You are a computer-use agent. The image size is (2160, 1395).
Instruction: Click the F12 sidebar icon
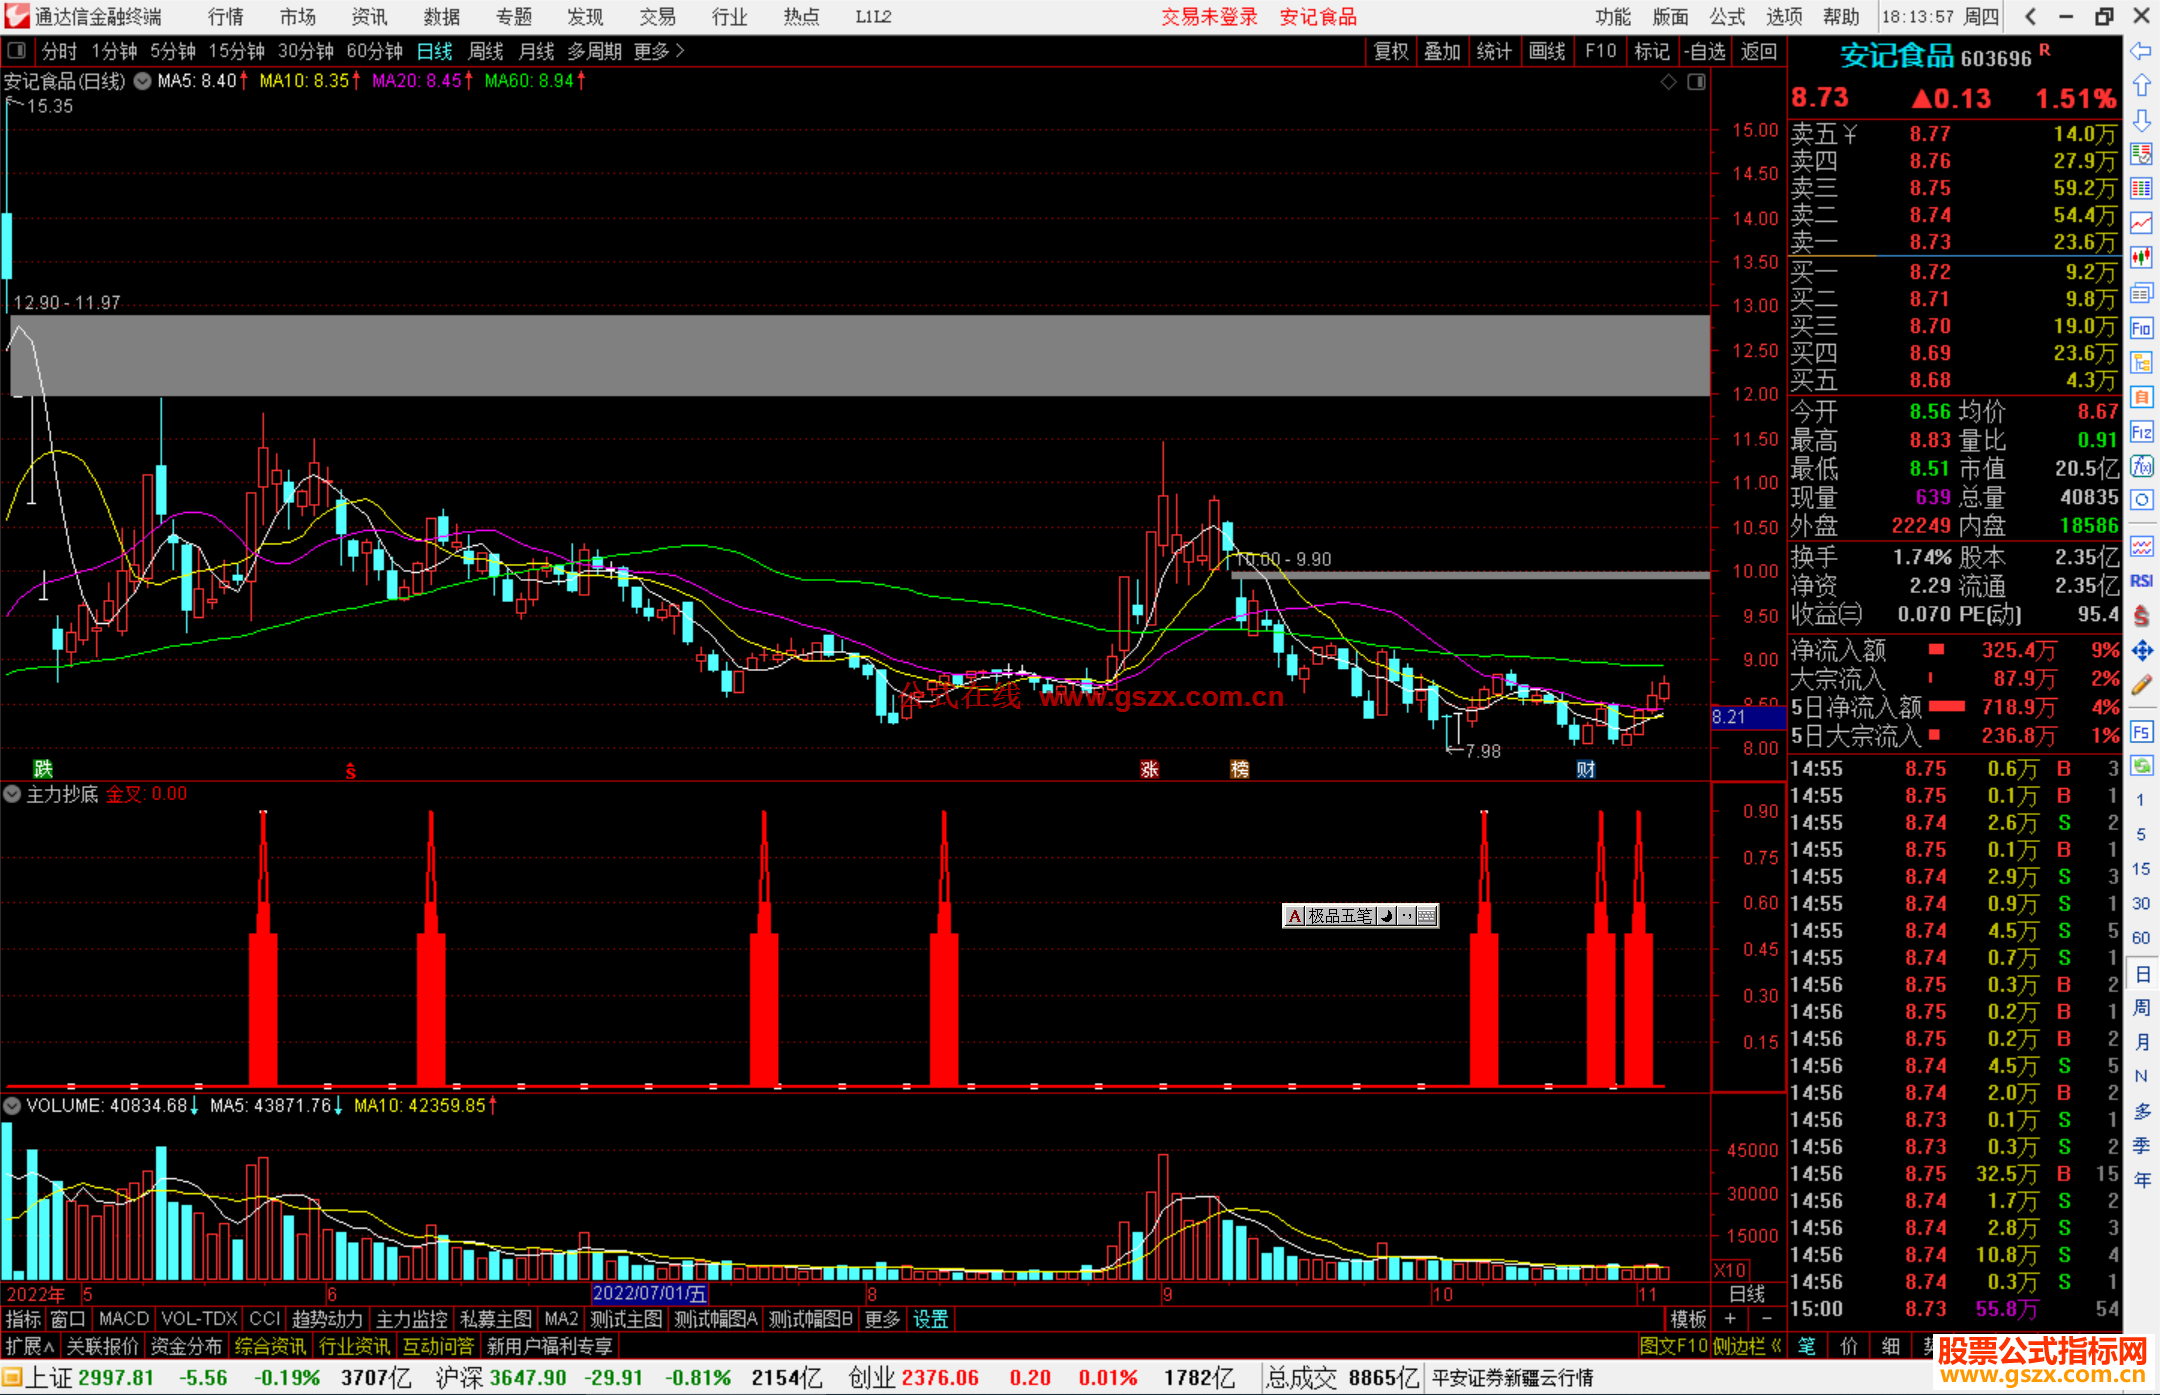(2140, 432)
